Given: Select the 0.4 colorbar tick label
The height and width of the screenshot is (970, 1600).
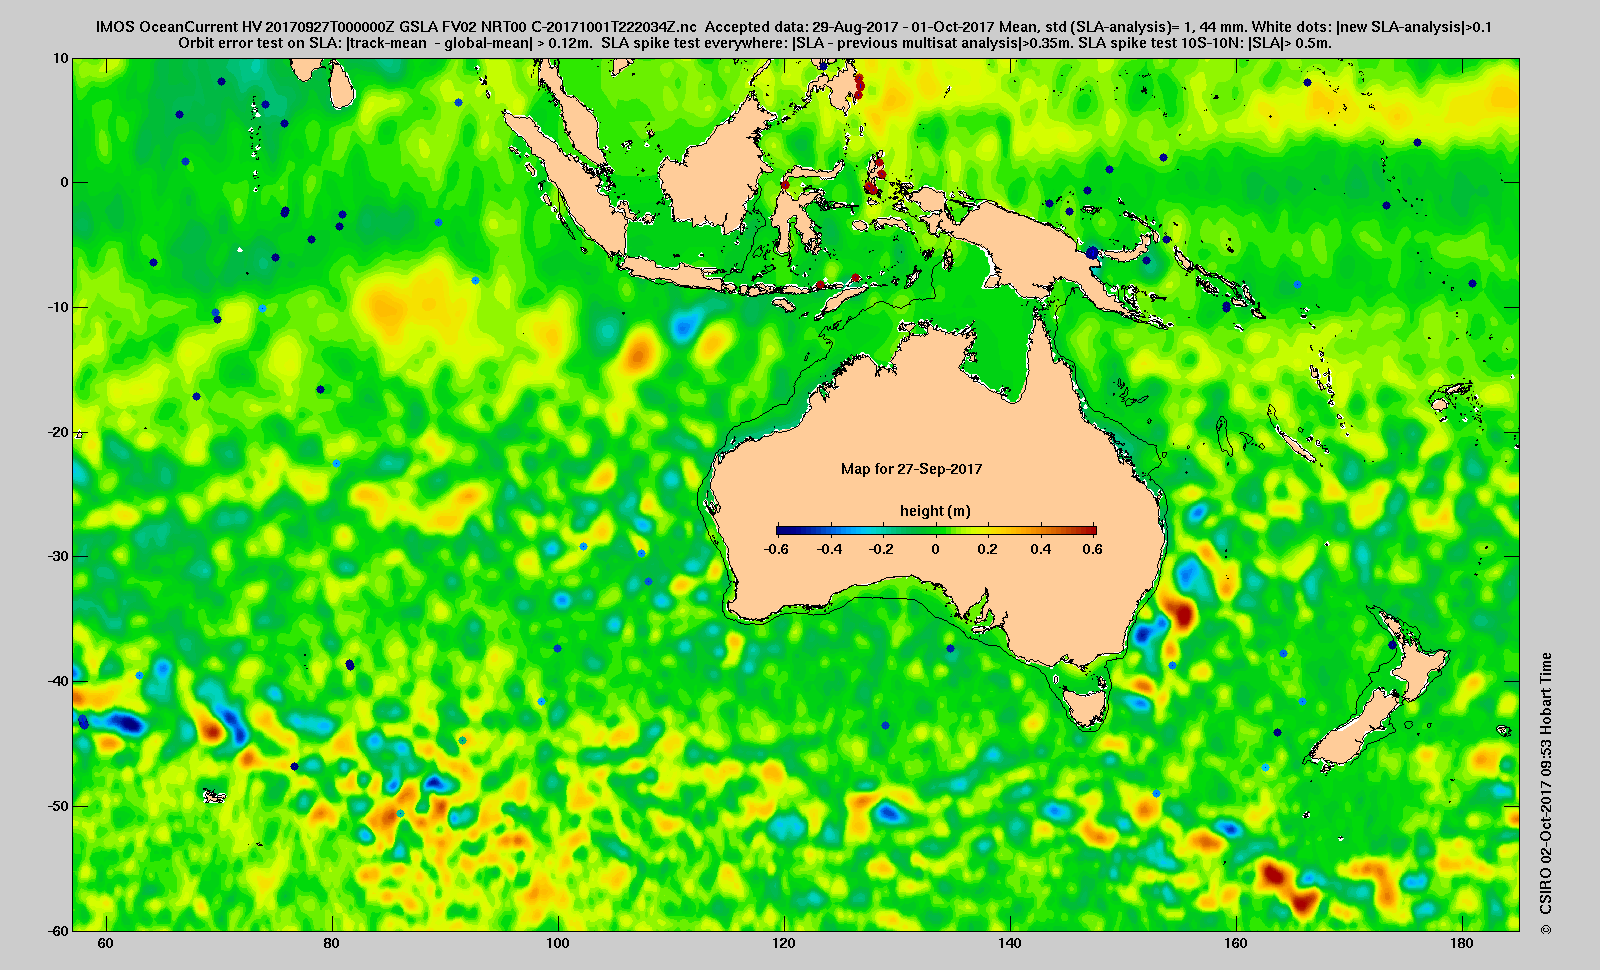Looking at the screenshot, I should 1041,549.
